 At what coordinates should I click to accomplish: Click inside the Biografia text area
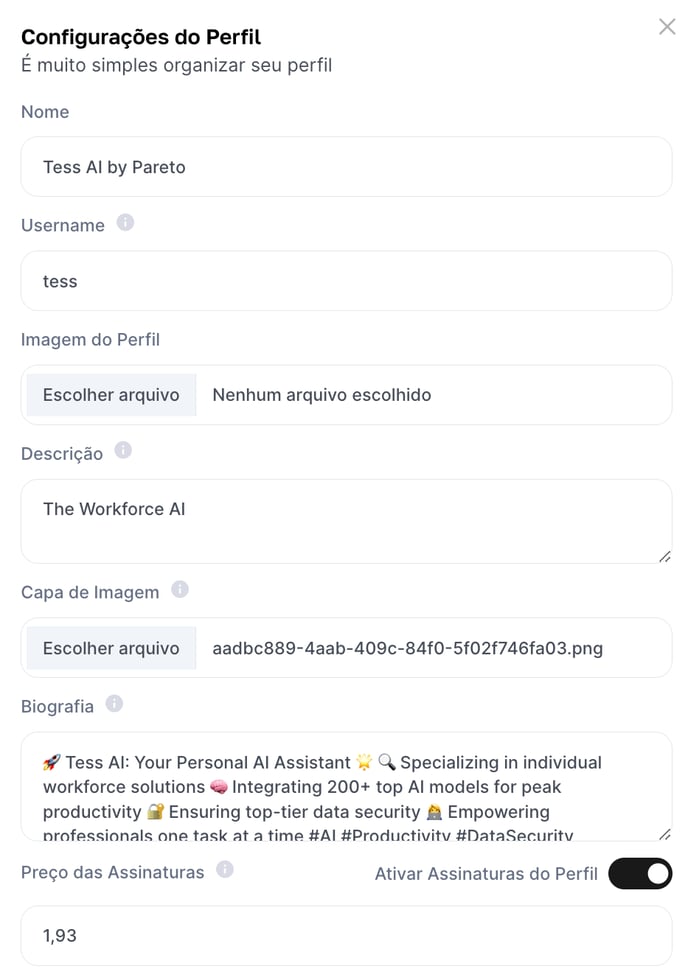tap(346, 787)
